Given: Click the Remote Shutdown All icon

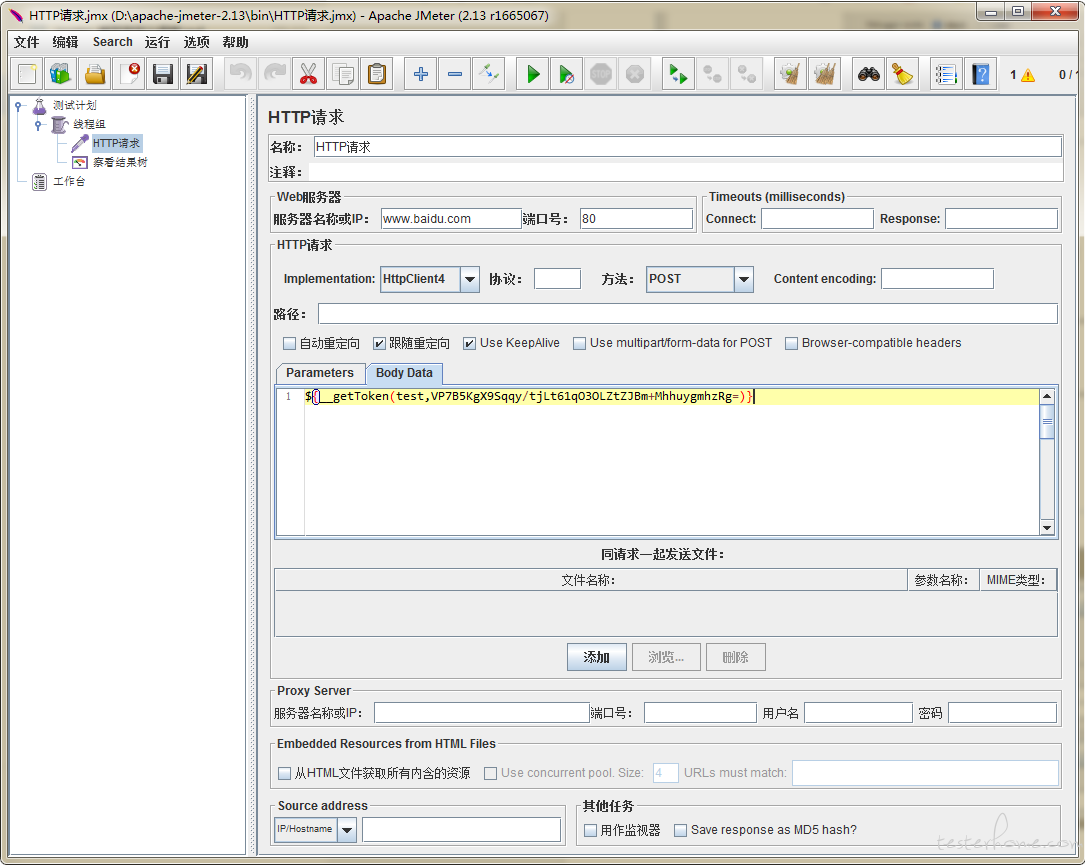Looking at the screenshot, I should click(x=746, y=74).
